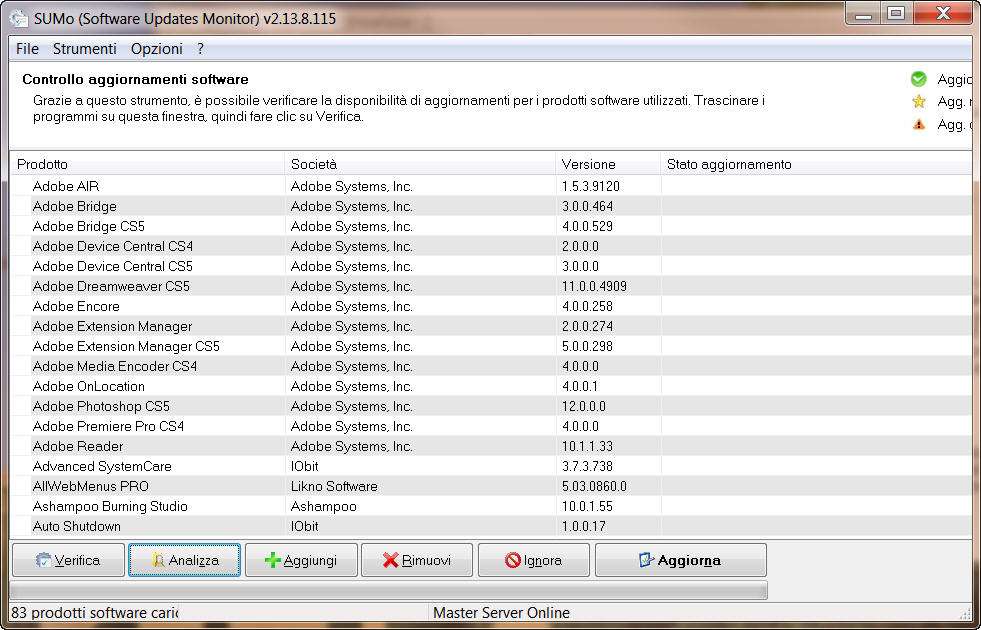Maximize the SUMo window
This screenshot has width=981, height=630.
click(x=897, y=14)
